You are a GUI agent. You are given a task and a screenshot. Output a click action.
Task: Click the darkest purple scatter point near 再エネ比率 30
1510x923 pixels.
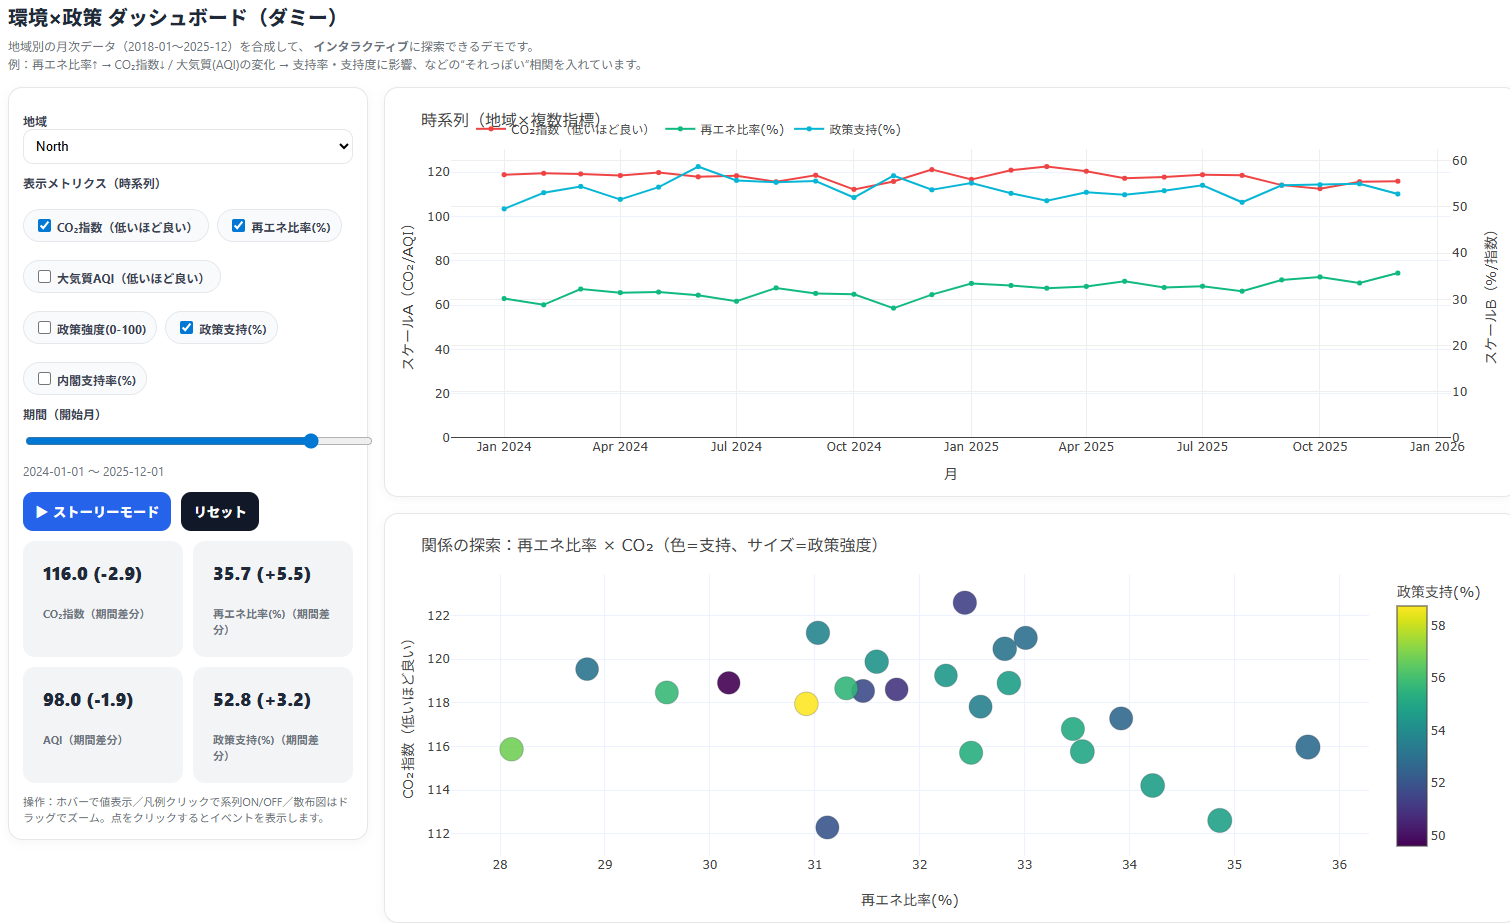point(728,683)
